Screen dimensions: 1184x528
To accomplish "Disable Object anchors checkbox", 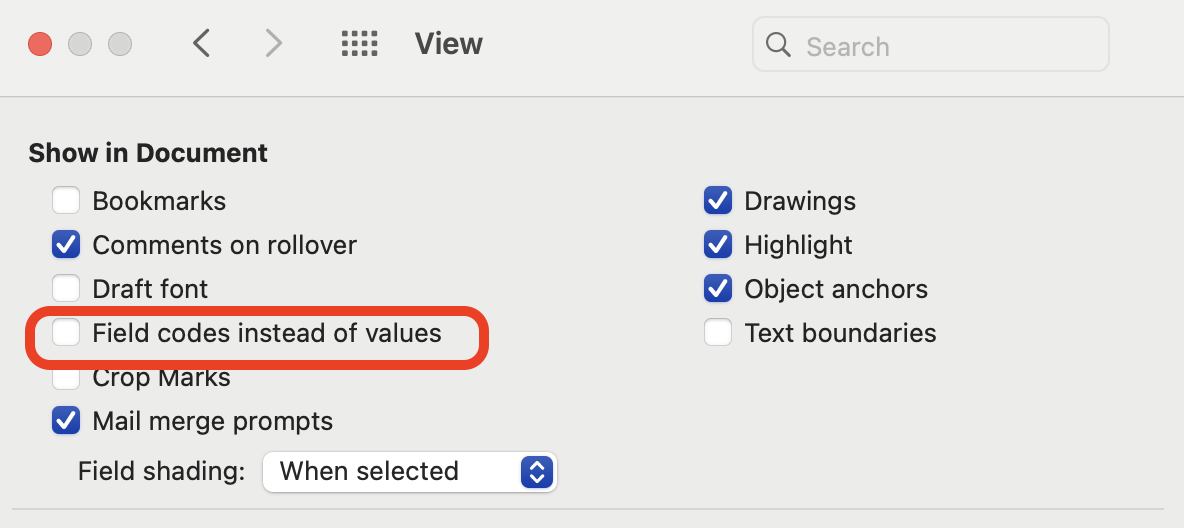I will coord(718,289).
